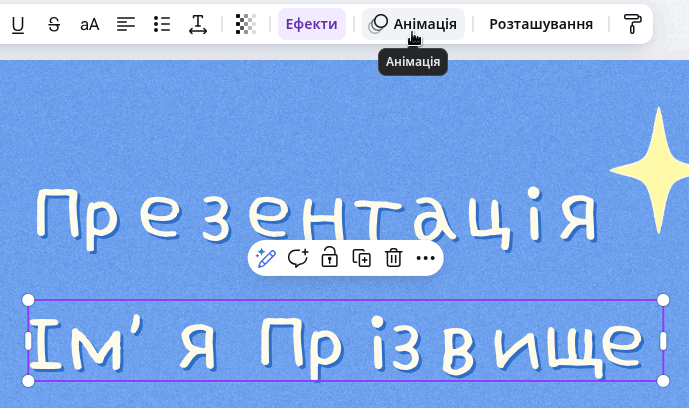Image resolution: width=689 pixels, height=408 pixels.
Task: Click top-right resize handle of text box
Action: click(663, 300)
